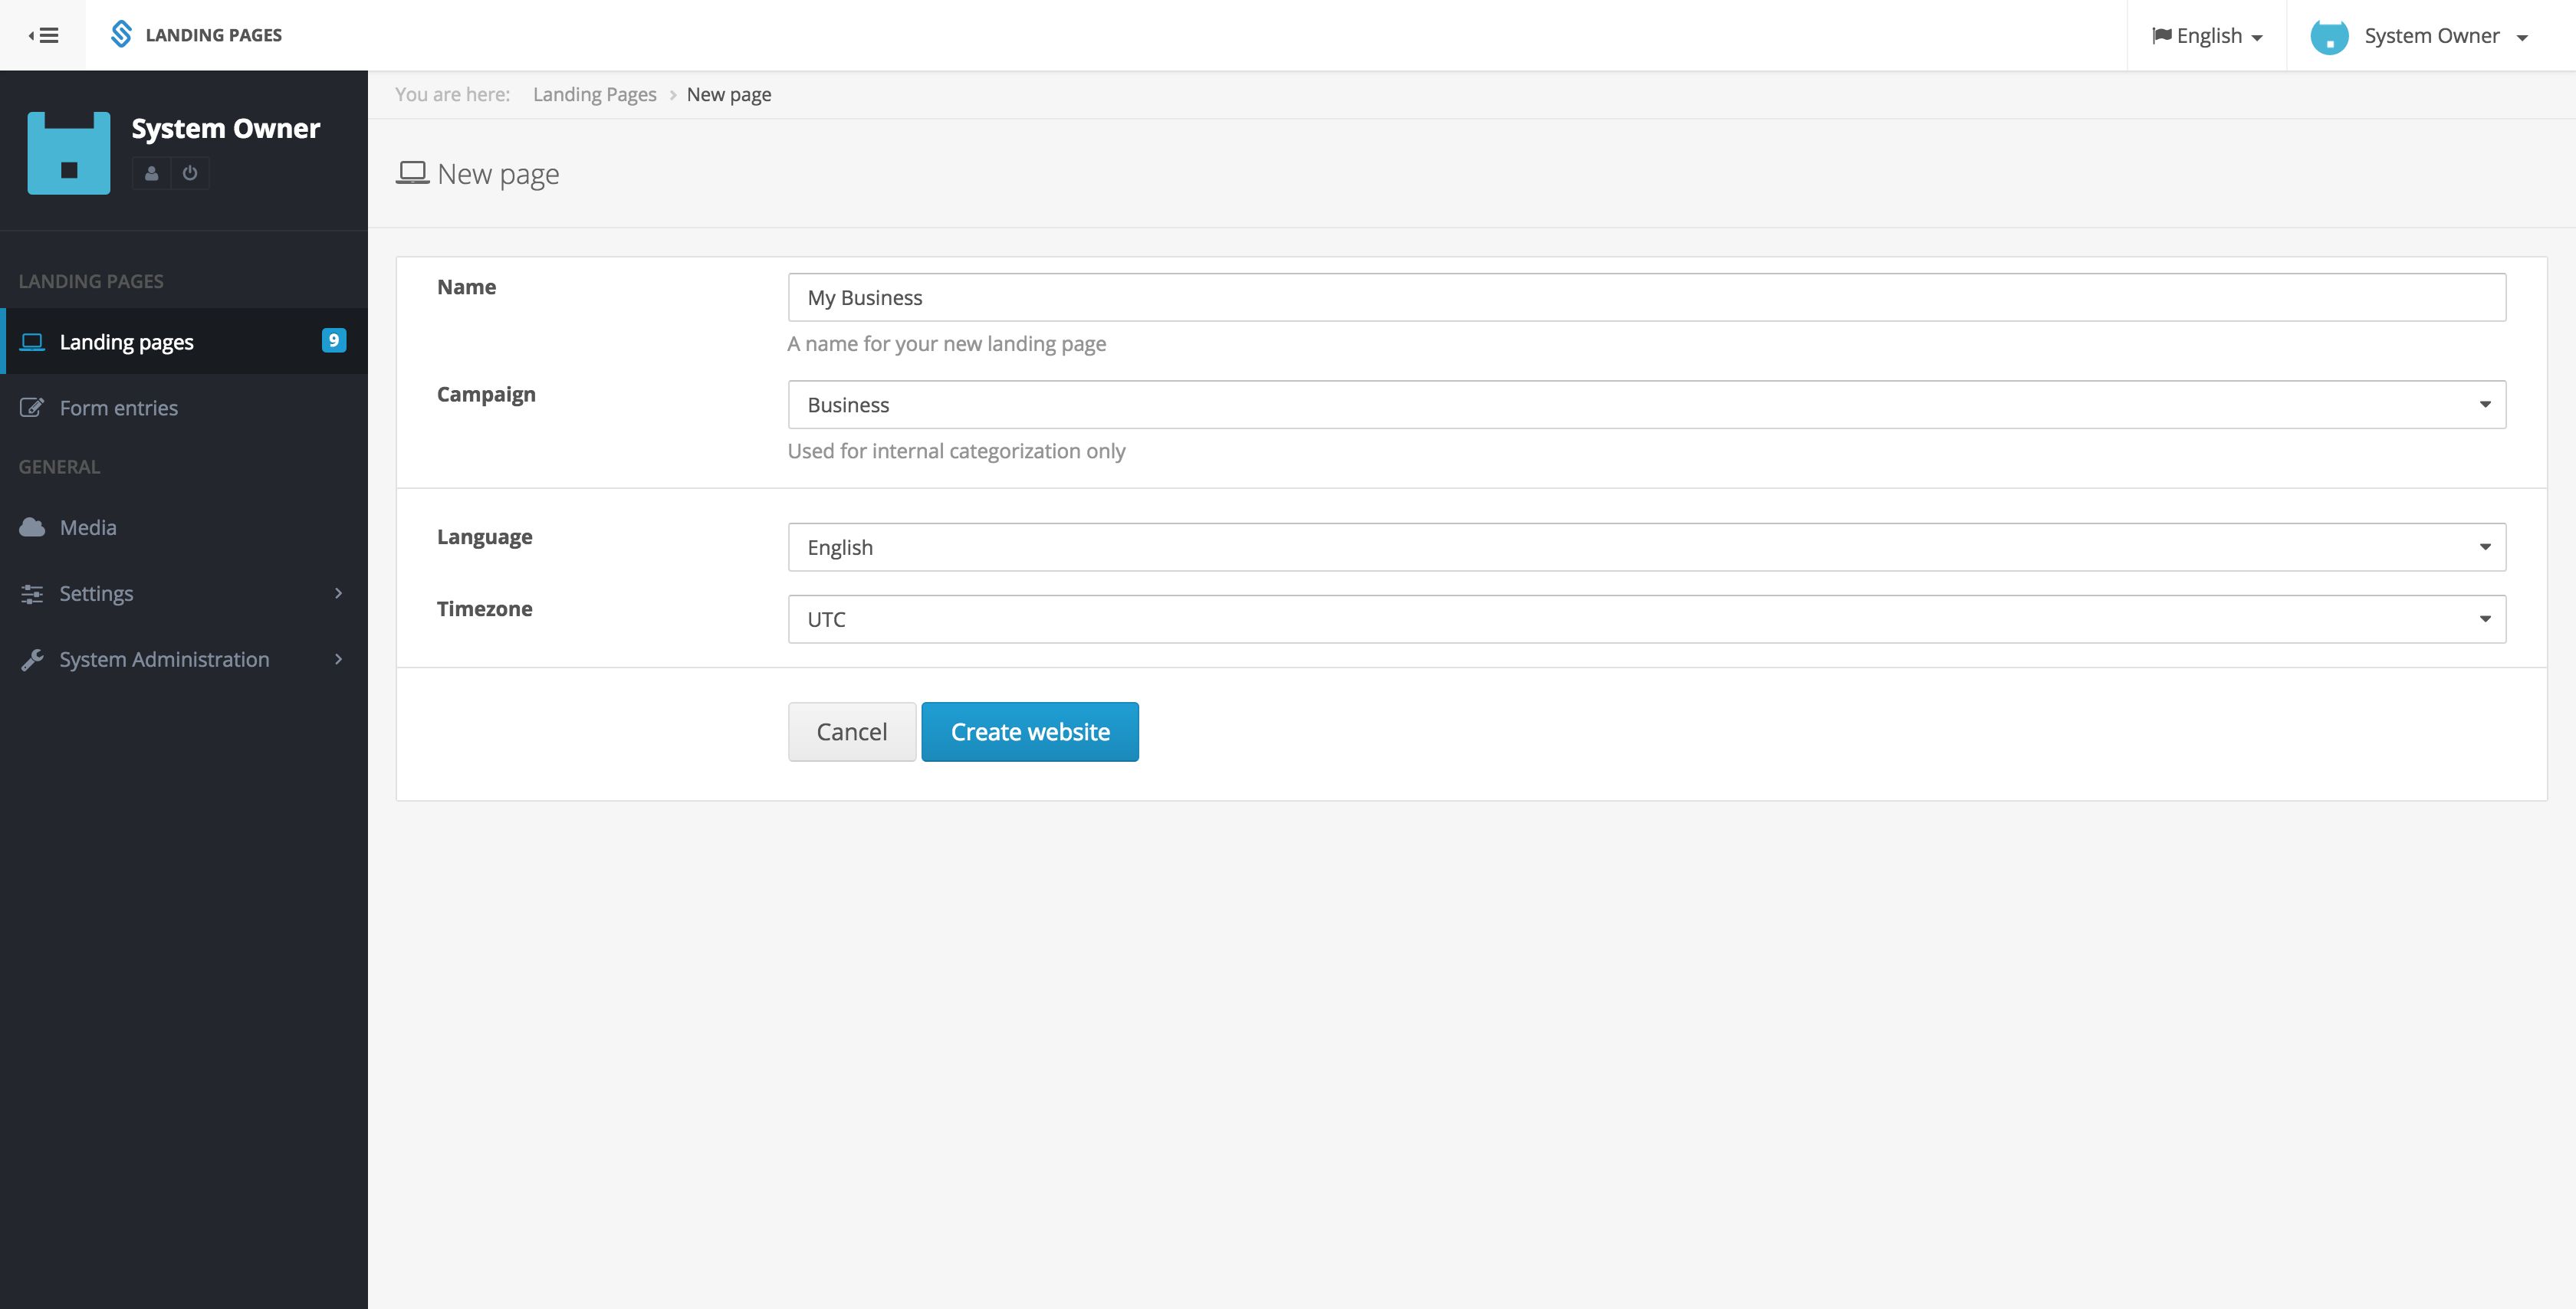
Task: Click the Create website button
Action: click(1029, 731)
